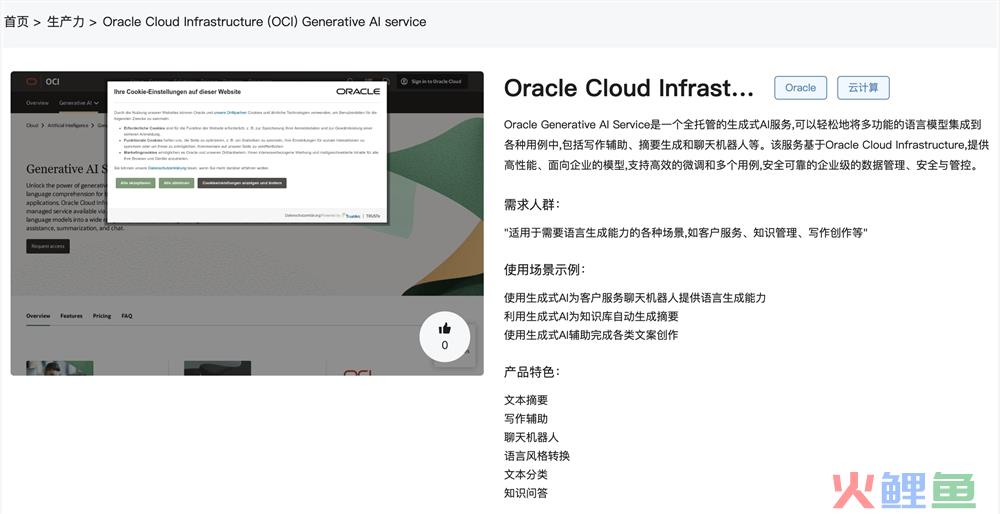The image size is (1000, 514).
Task: Click line 使用生成式AI为客户服务聊天机器人提供语言生成能力
Action: click(635, 298)
